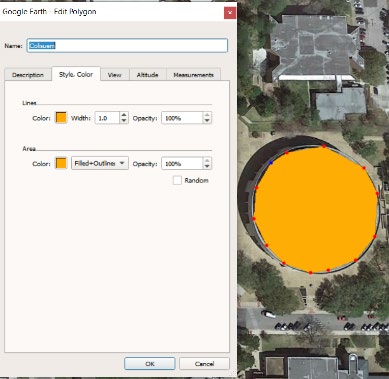Increase Lines opacity with up arrow

tap(207, 115)
